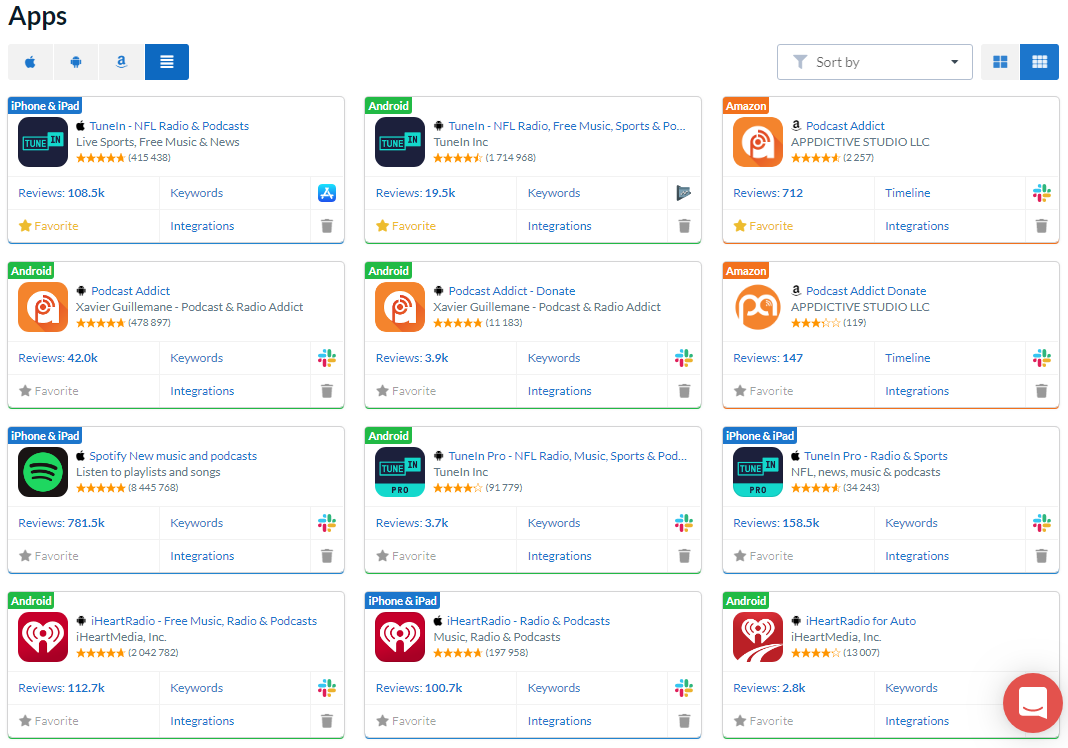This screenshot has width=1068, height=748.
Task: Unfavorite TuneIn Android NFL Radio app
Action: (406, 225)
